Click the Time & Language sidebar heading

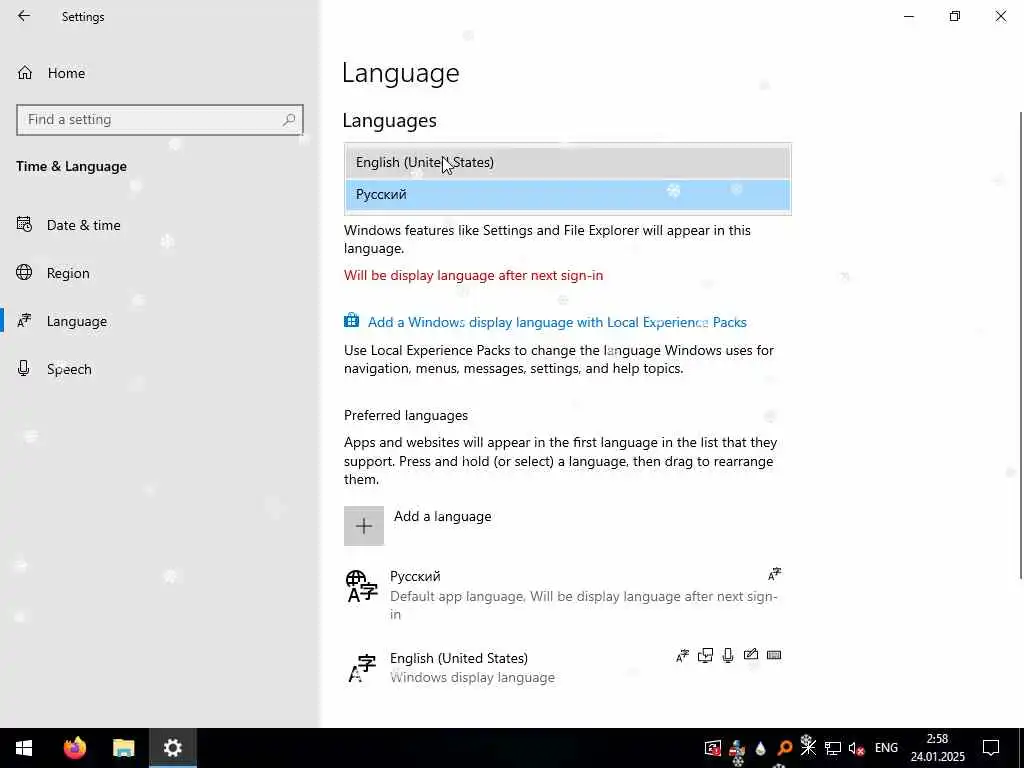tap(72, 167)
